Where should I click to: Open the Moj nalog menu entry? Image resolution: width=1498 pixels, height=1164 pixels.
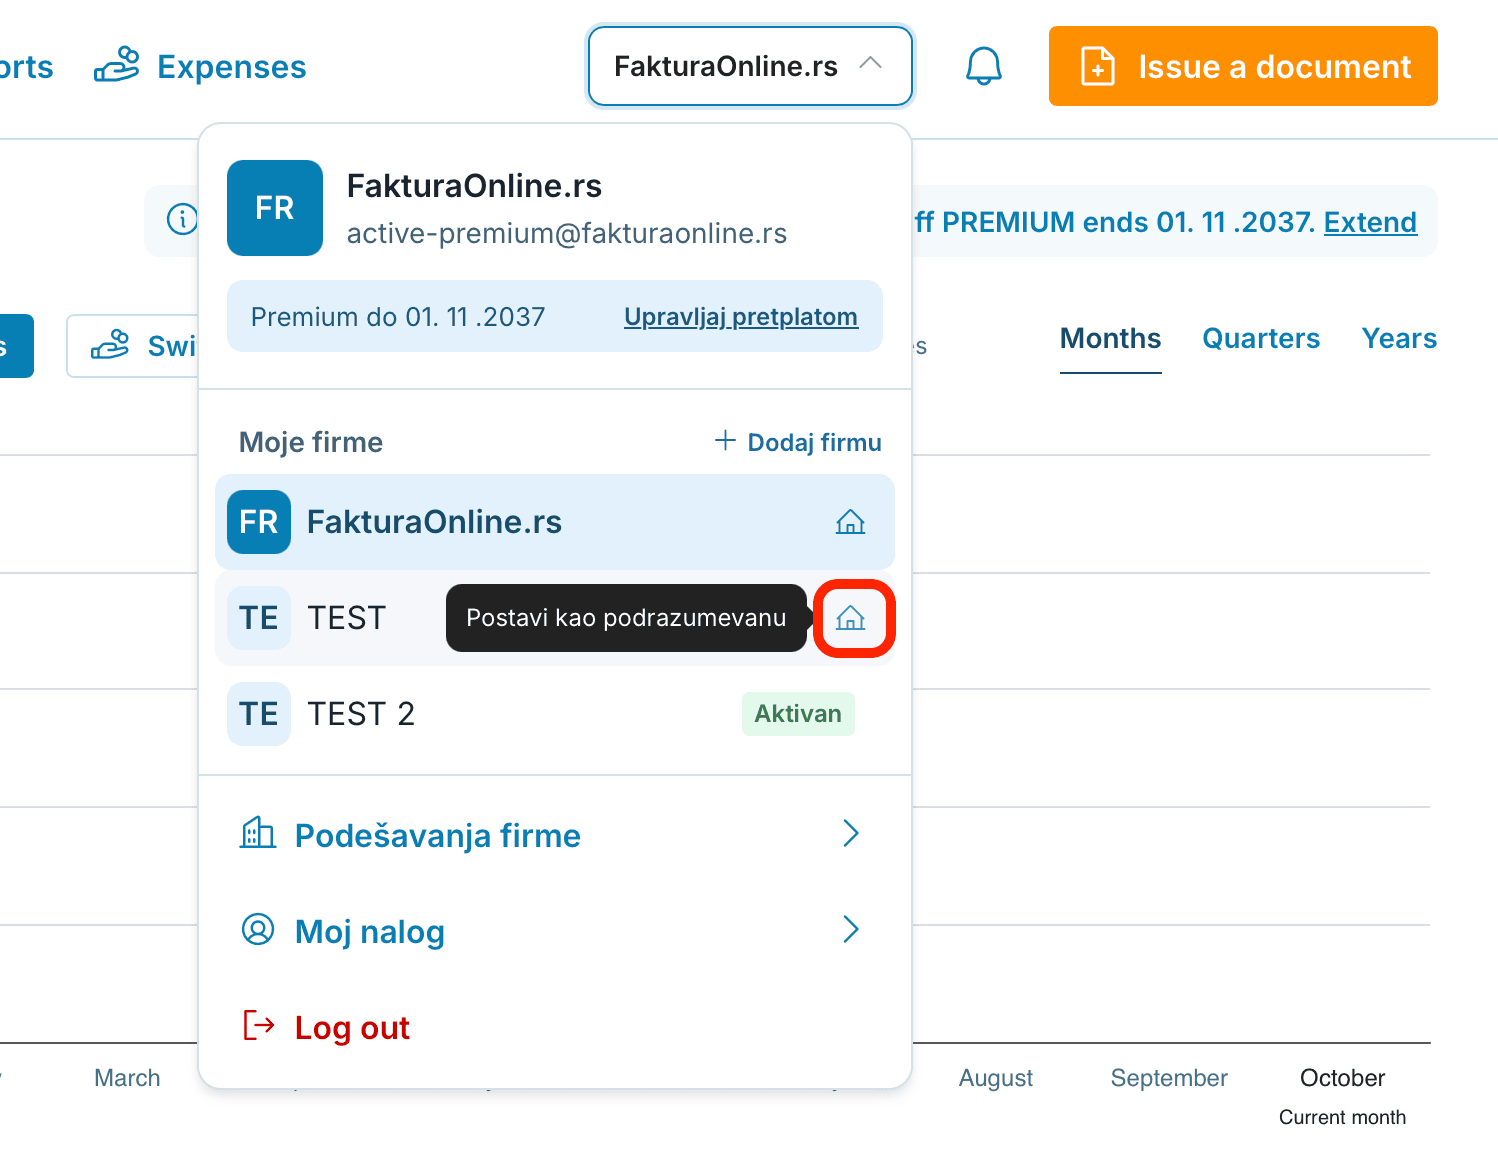click(x=555, y=930)
